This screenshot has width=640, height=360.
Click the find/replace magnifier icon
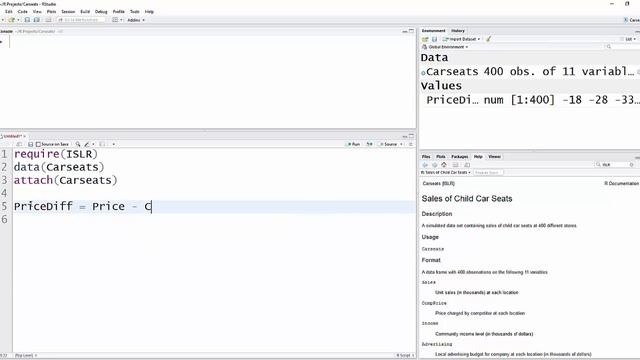78,144
